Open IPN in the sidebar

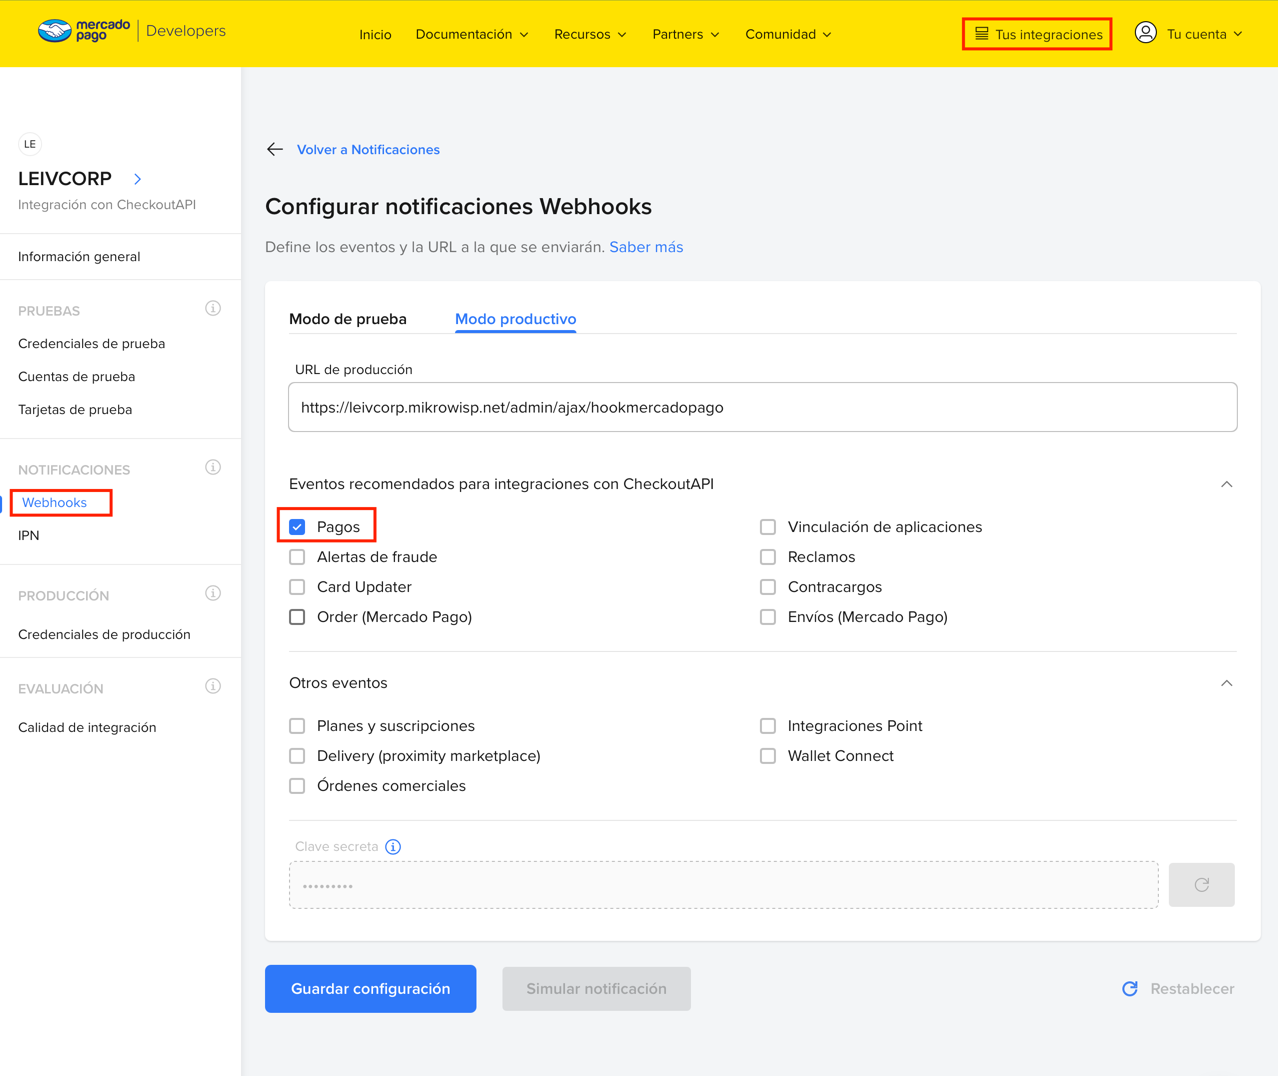point(29,536)
